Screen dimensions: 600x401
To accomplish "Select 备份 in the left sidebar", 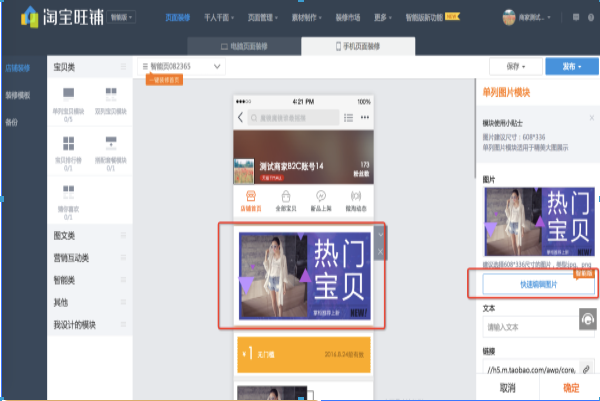I will click(11, 122).
